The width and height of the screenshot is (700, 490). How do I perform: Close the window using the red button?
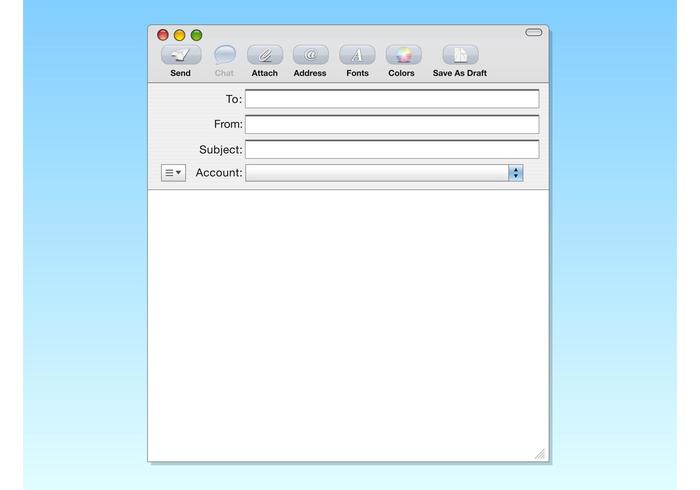(x=163, y=35)
